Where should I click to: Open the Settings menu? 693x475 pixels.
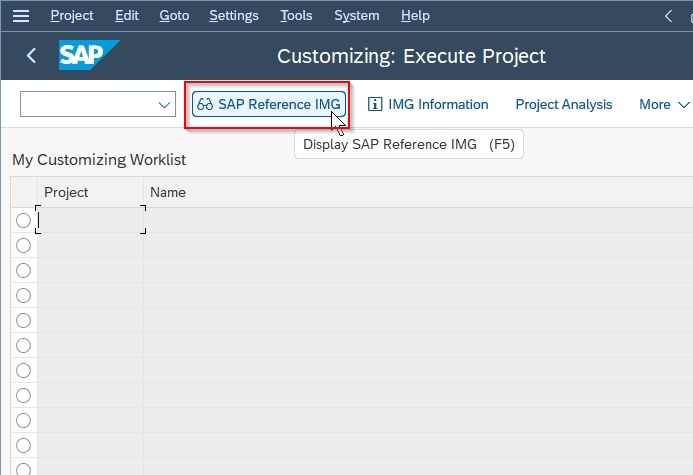tap(234, 16)
